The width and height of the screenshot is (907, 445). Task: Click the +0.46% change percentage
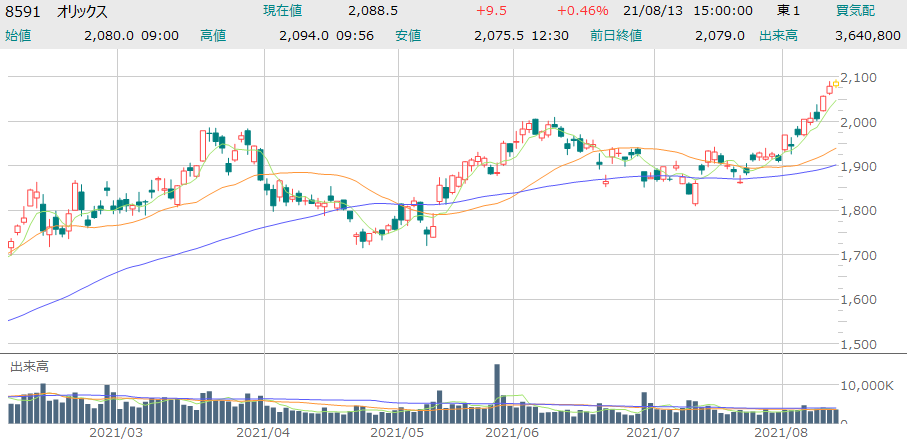[580, 11]
